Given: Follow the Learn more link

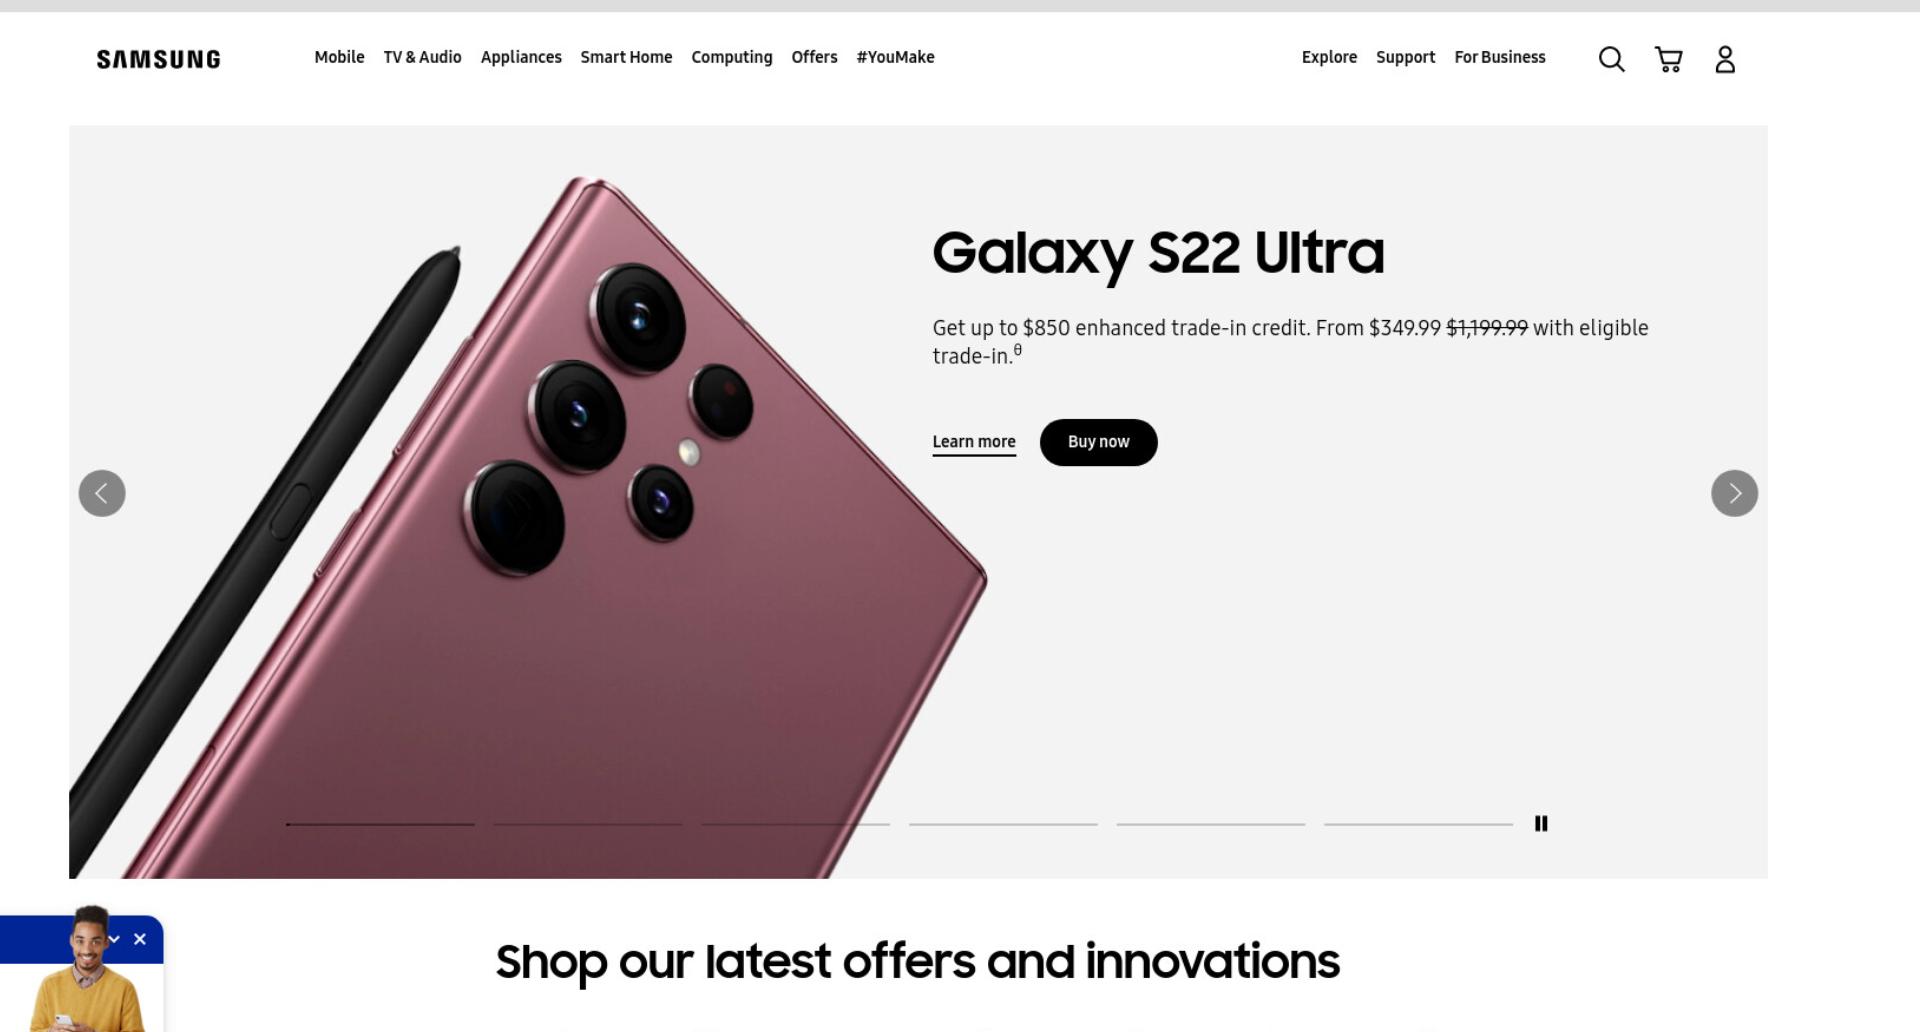Looking at the screenshot, I should click(x=974, y=442).
